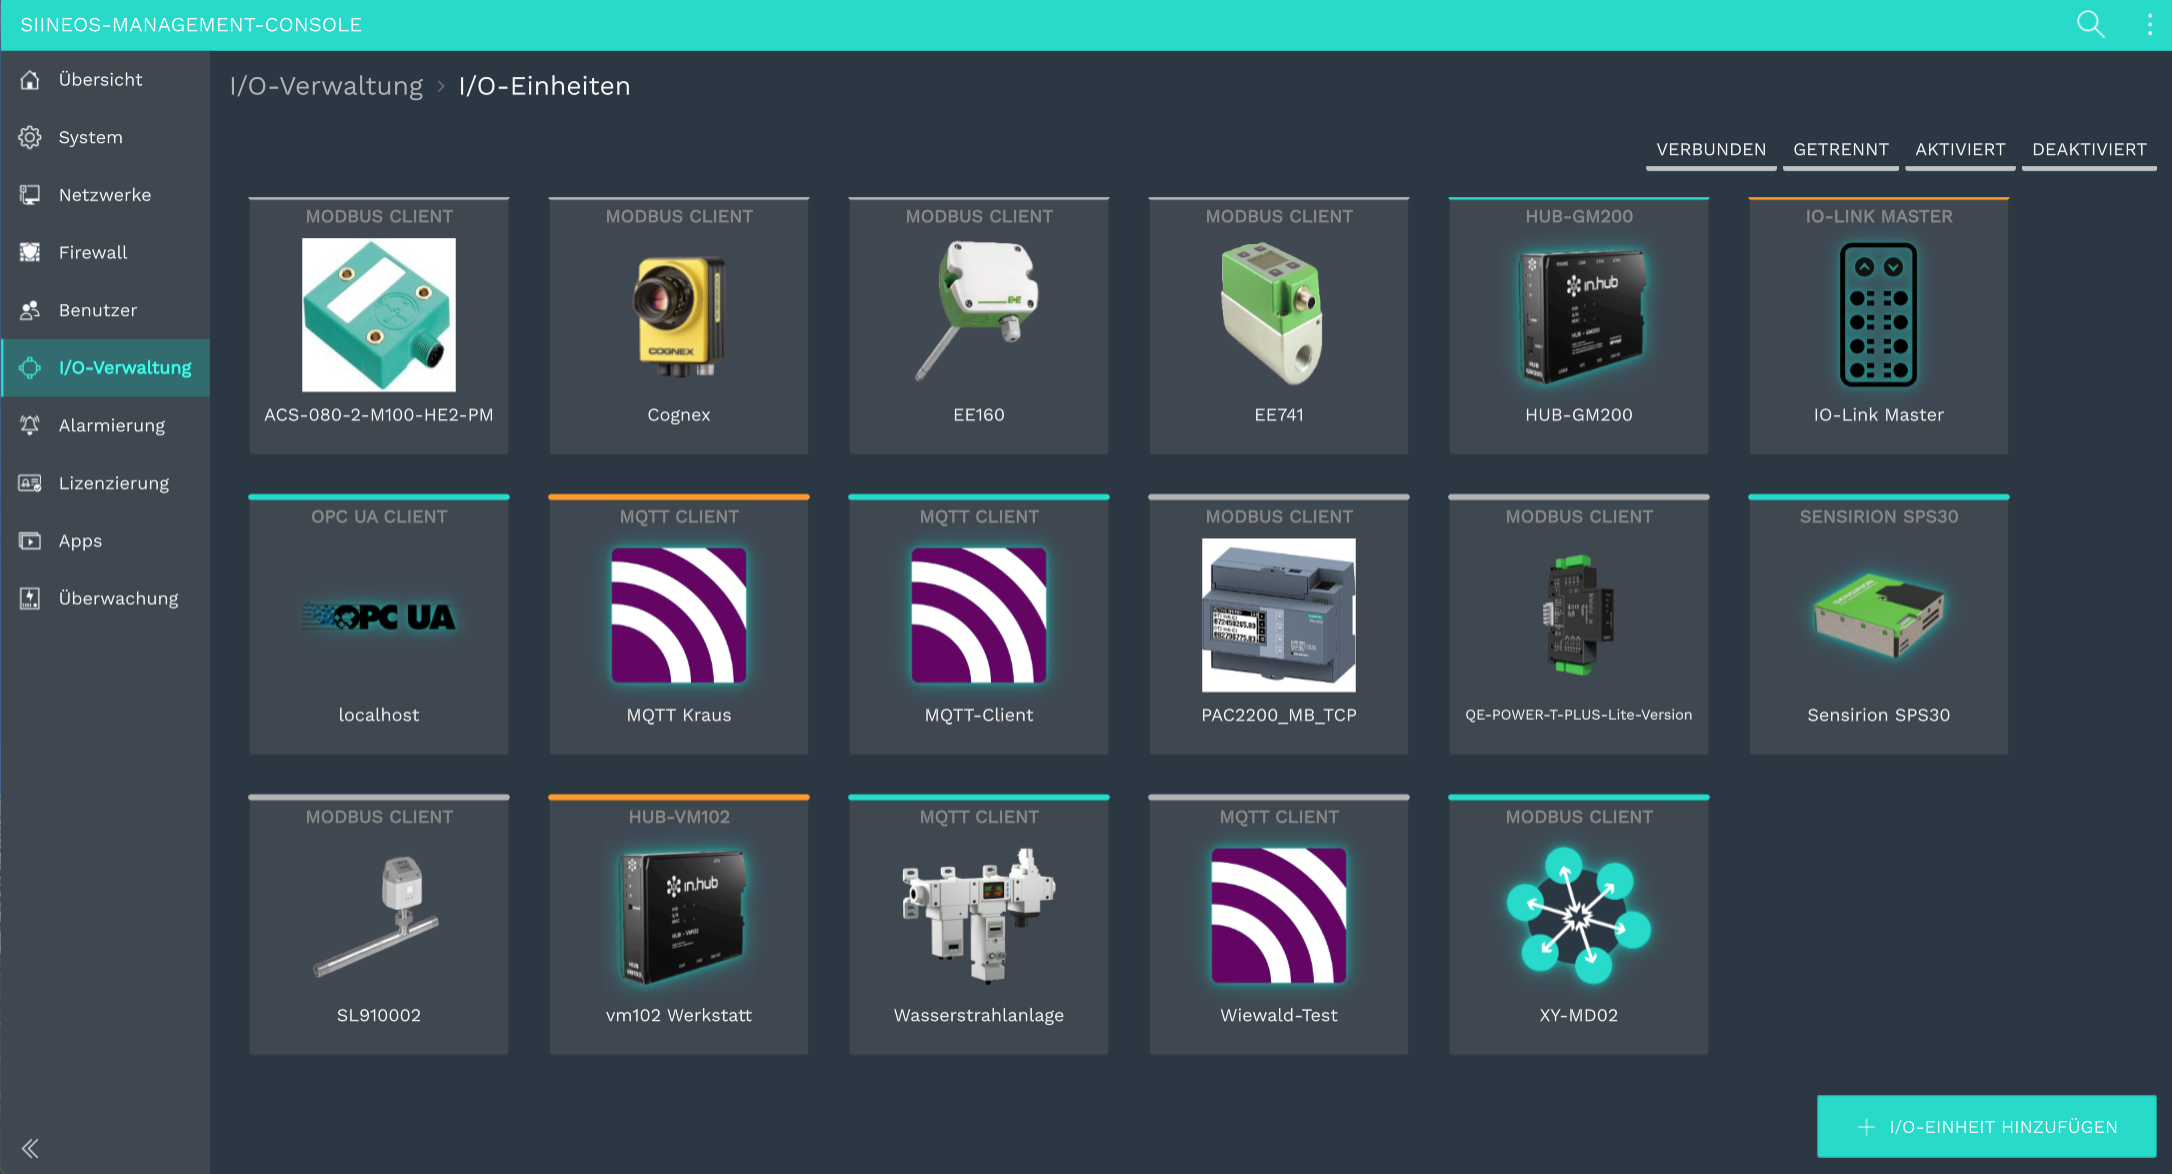Viewport: 2172px width, 1174px height.
Task: Click the SENSIRION SPS30 type header
Action: click(x=1879, y=517)
